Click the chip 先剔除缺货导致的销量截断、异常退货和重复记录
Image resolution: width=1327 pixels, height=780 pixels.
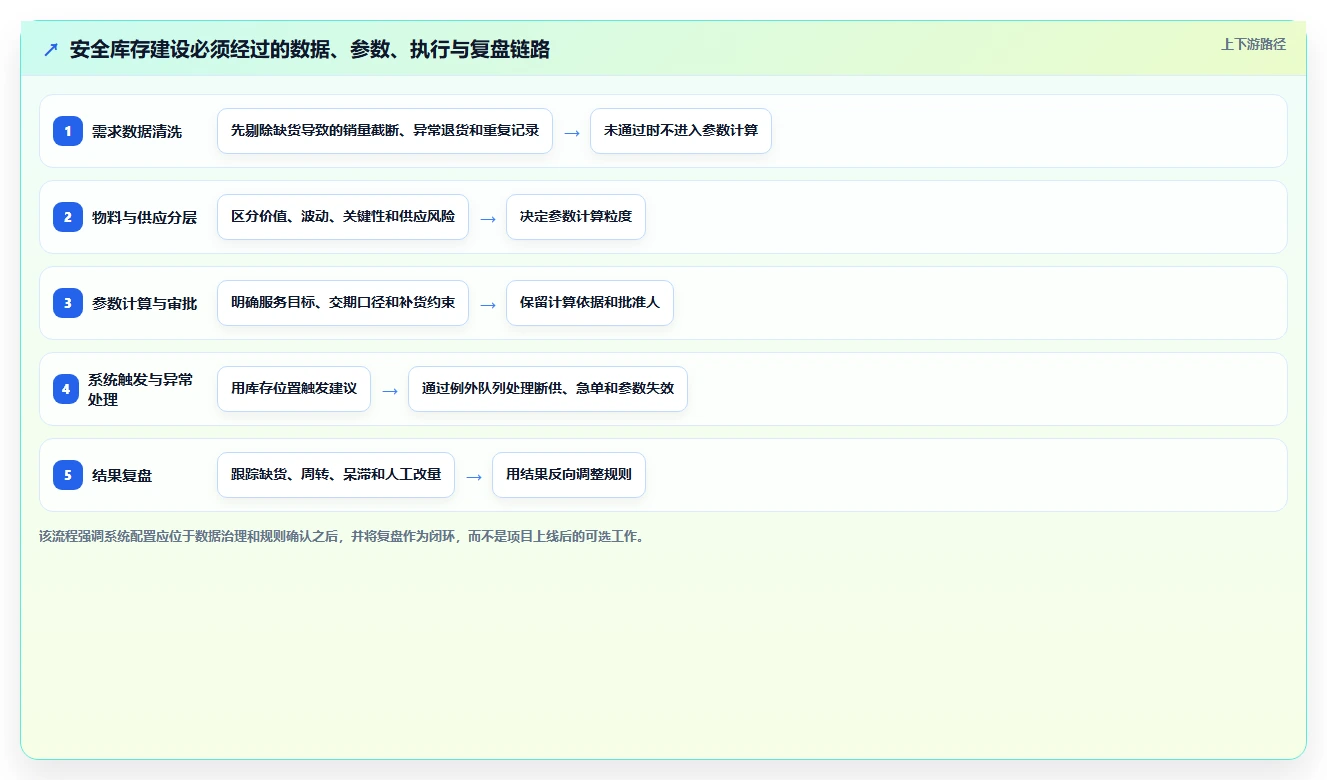(x=385, y=131)
